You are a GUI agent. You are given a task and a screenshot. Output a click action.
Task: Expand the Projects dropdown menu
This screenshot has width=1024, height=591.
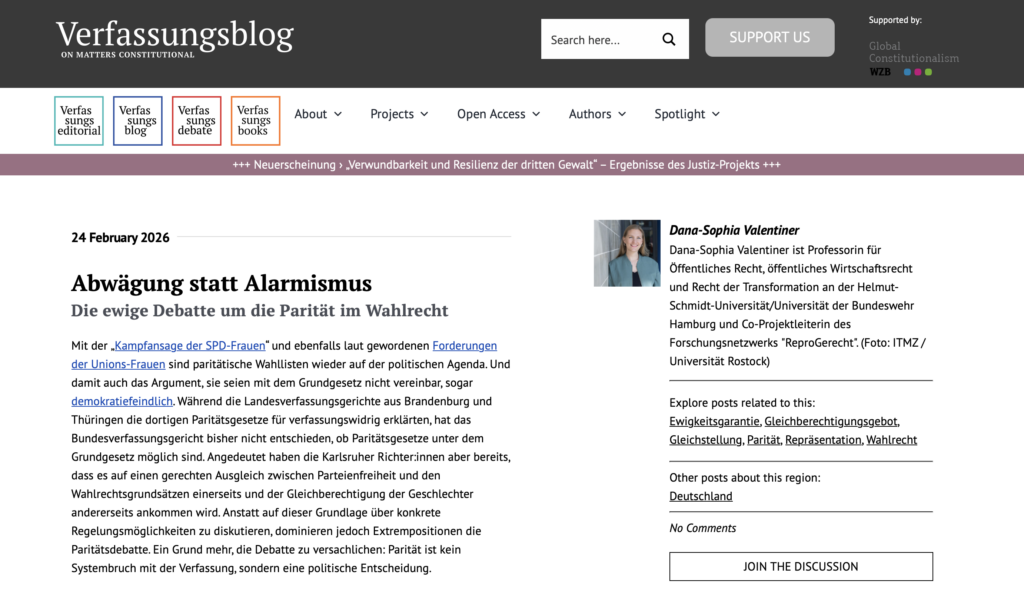(399, 114)
